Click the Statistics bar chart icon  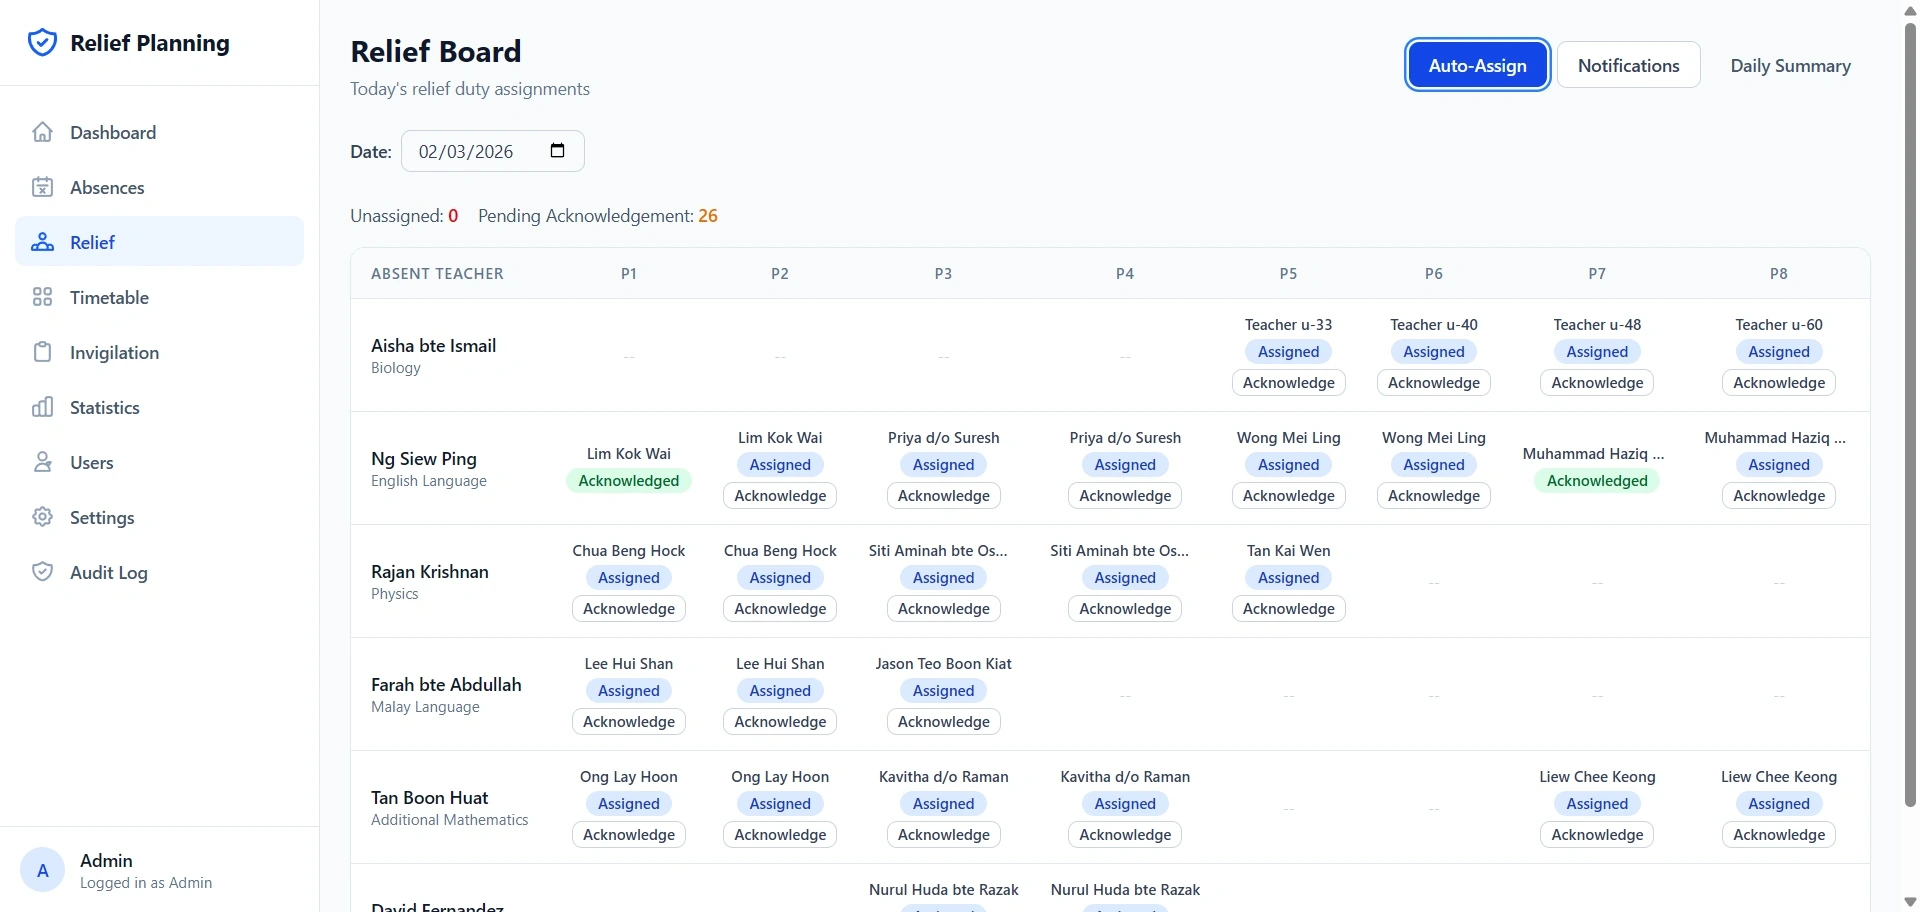tap(42, 407)
